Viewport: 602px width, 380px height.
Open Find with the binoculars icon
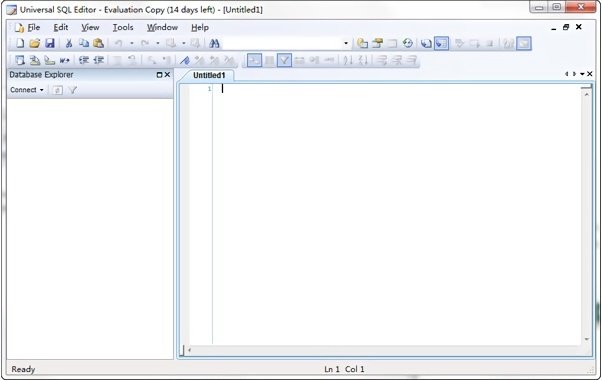click(x=215, y=43)
